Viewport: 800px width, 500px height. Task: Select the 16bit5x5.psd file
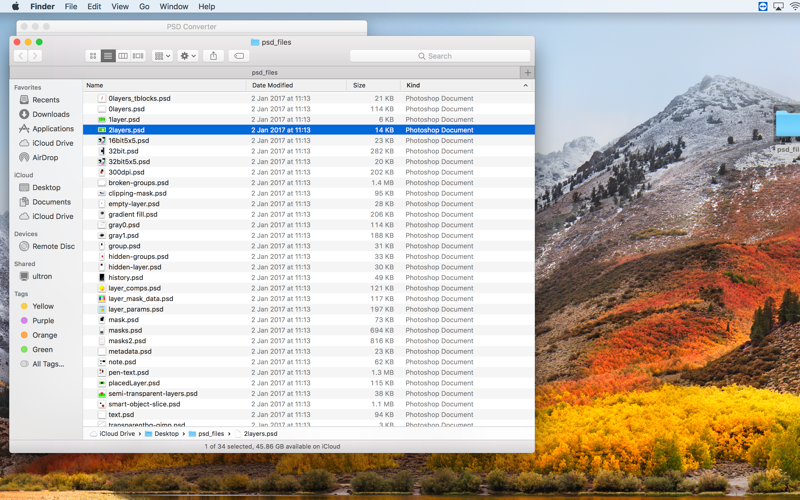tap(309, 140)
